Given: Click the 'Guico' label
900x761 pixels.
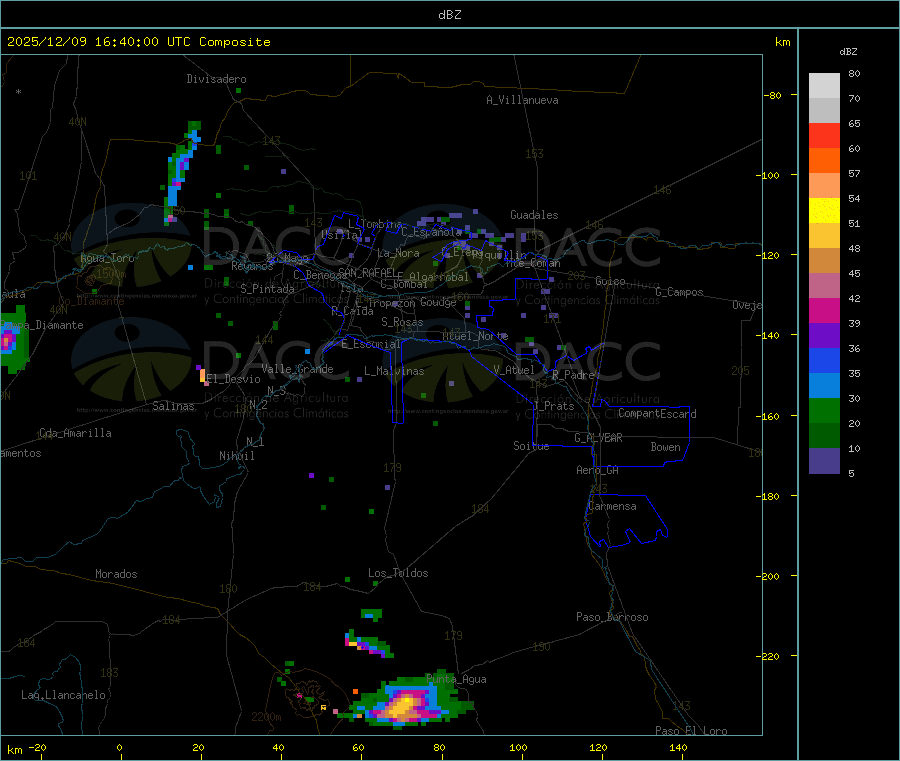Looking at the screenshot, I should click(610, 281).
